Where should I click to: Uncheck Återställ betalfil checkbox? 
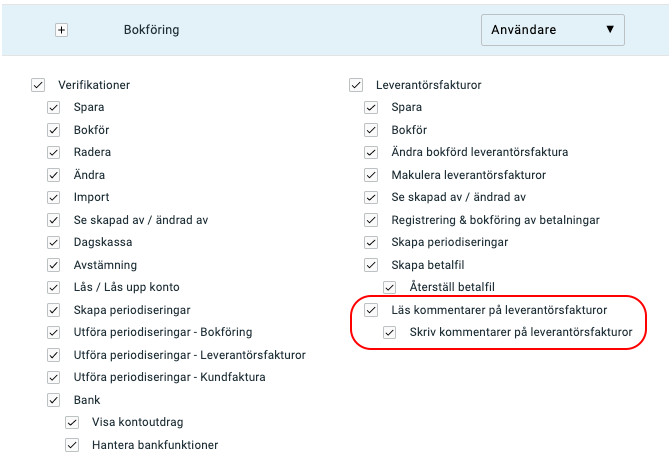click(x=390, y=287)
